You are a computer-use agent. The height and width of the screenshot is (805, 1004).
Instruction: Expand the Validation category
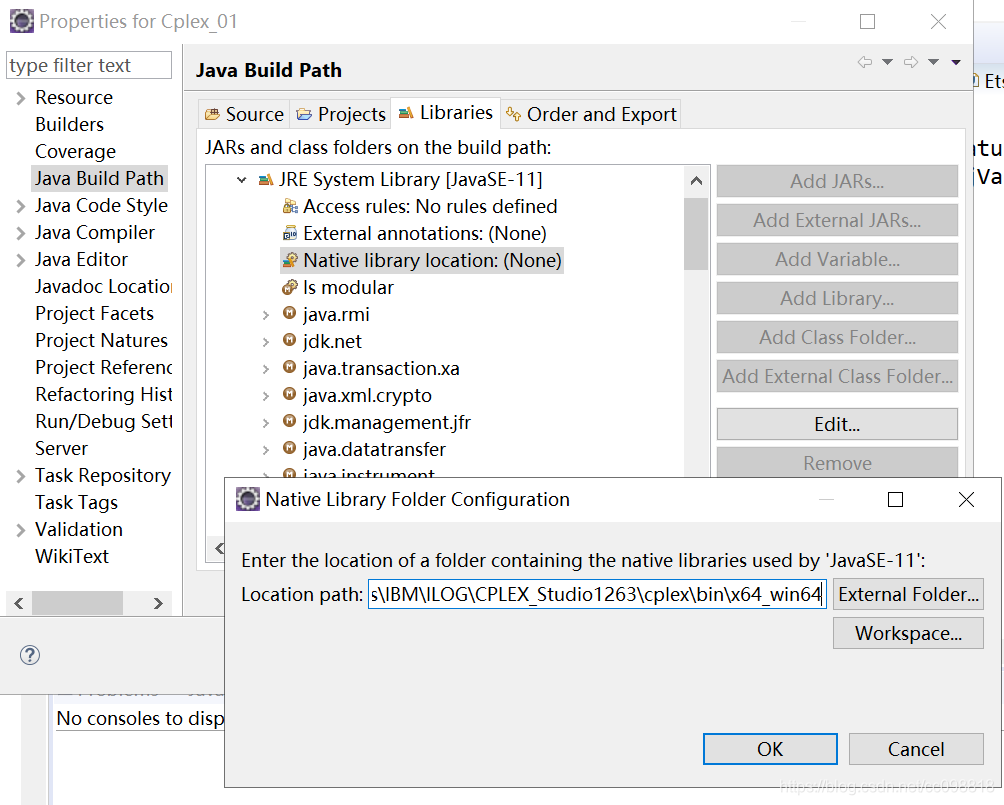click(x=20, y=530)
